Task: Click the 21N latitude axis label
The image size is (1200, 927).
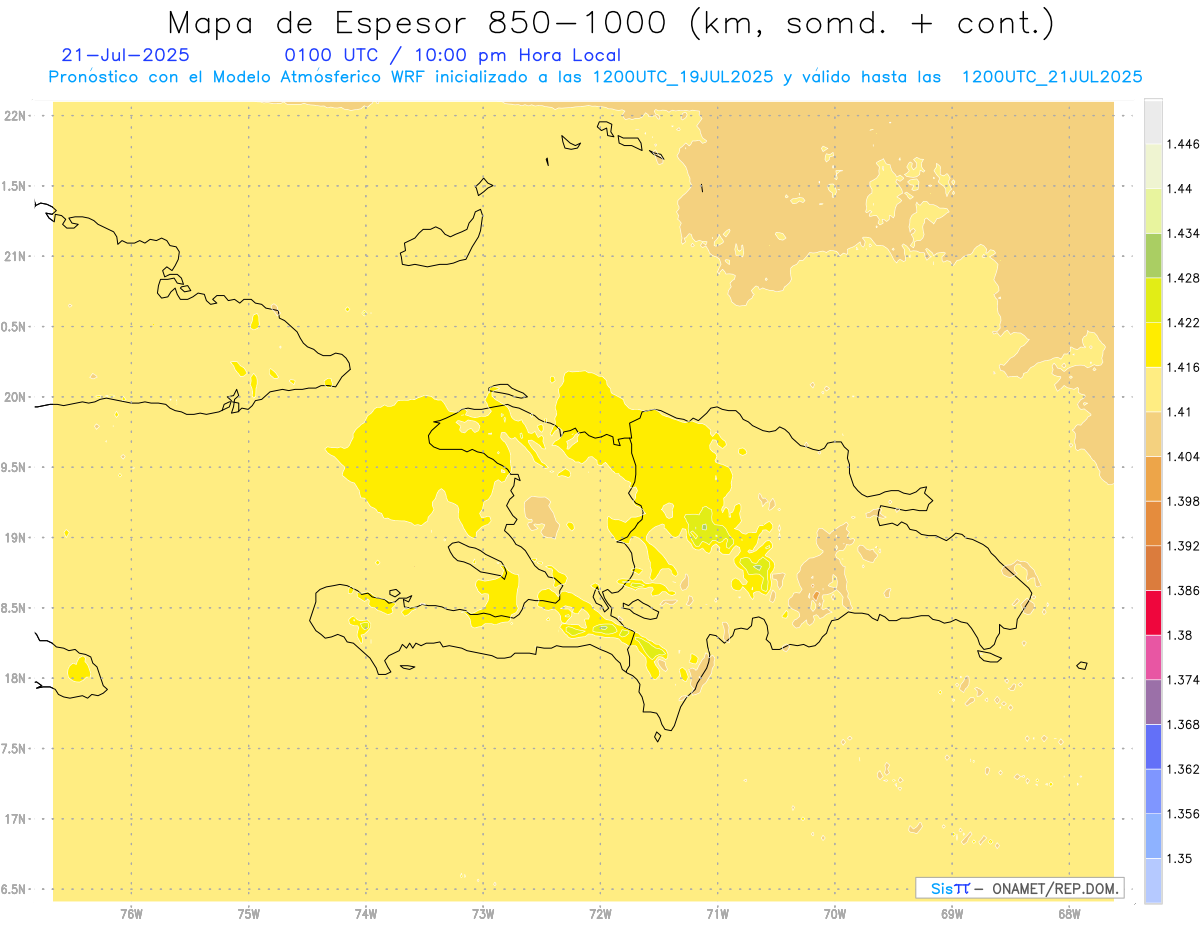Action: (x=15, y=257)
